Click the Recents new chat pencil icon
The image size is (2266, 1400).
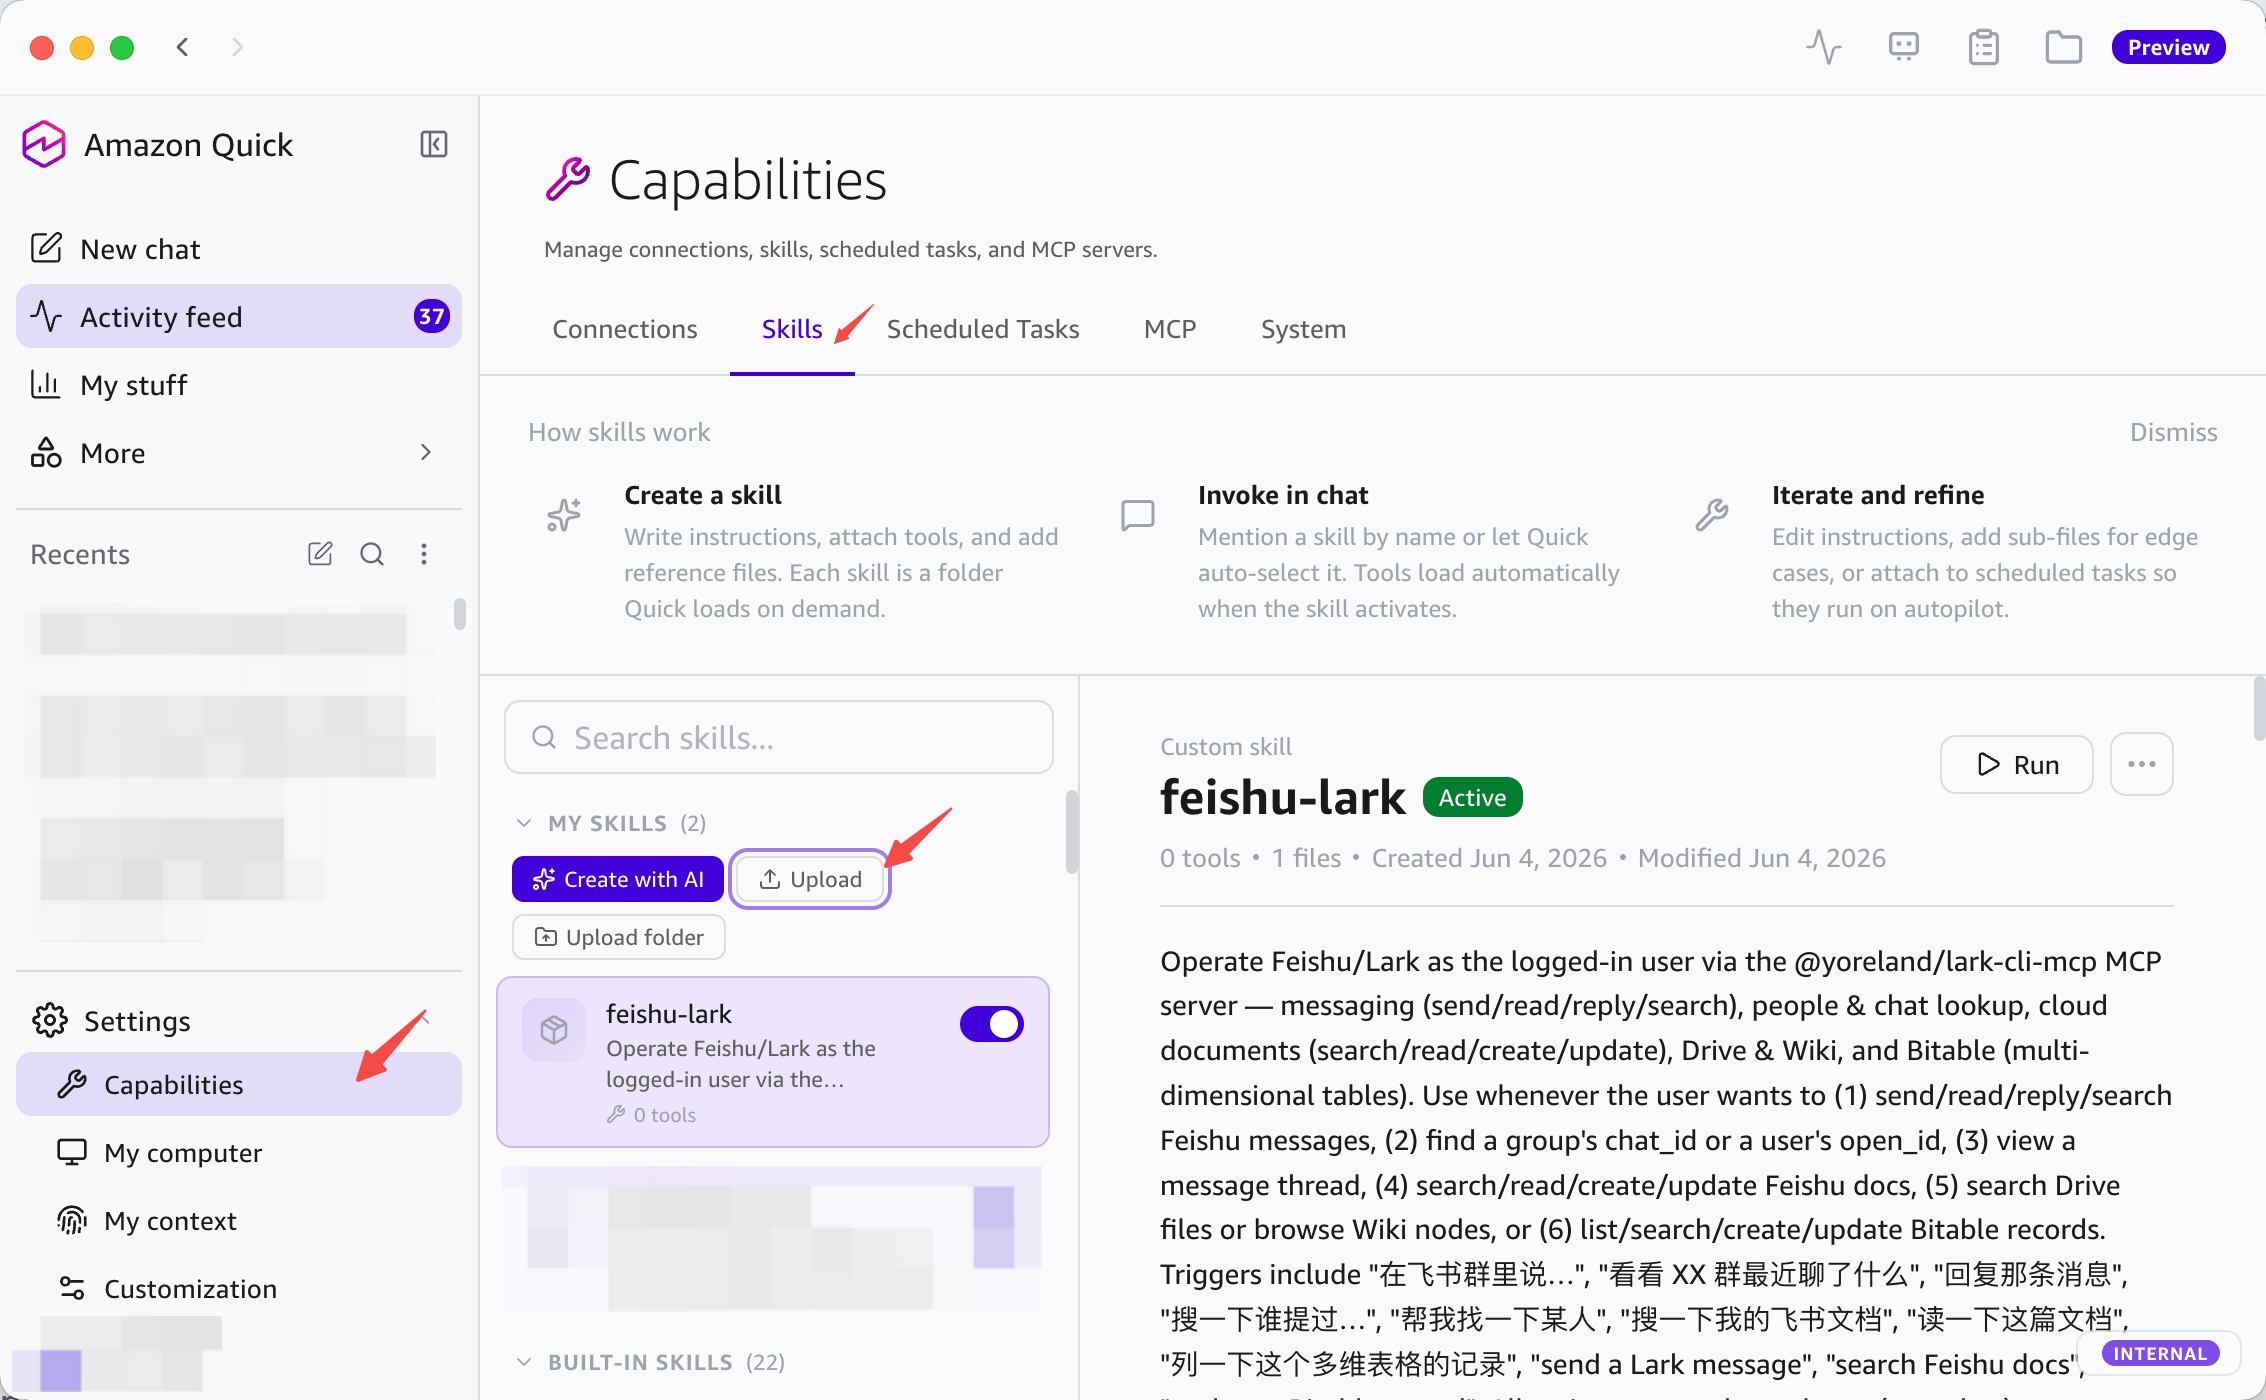coord(320,554)
